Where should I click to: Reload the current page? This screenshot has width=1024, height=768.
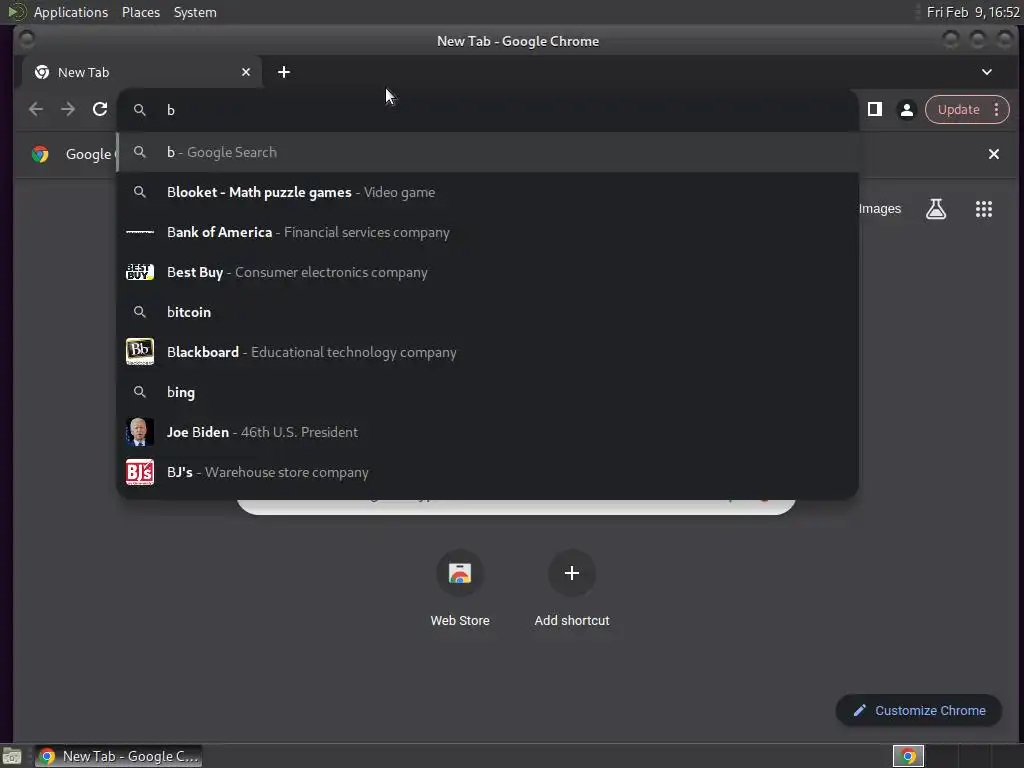click(100, 109)
